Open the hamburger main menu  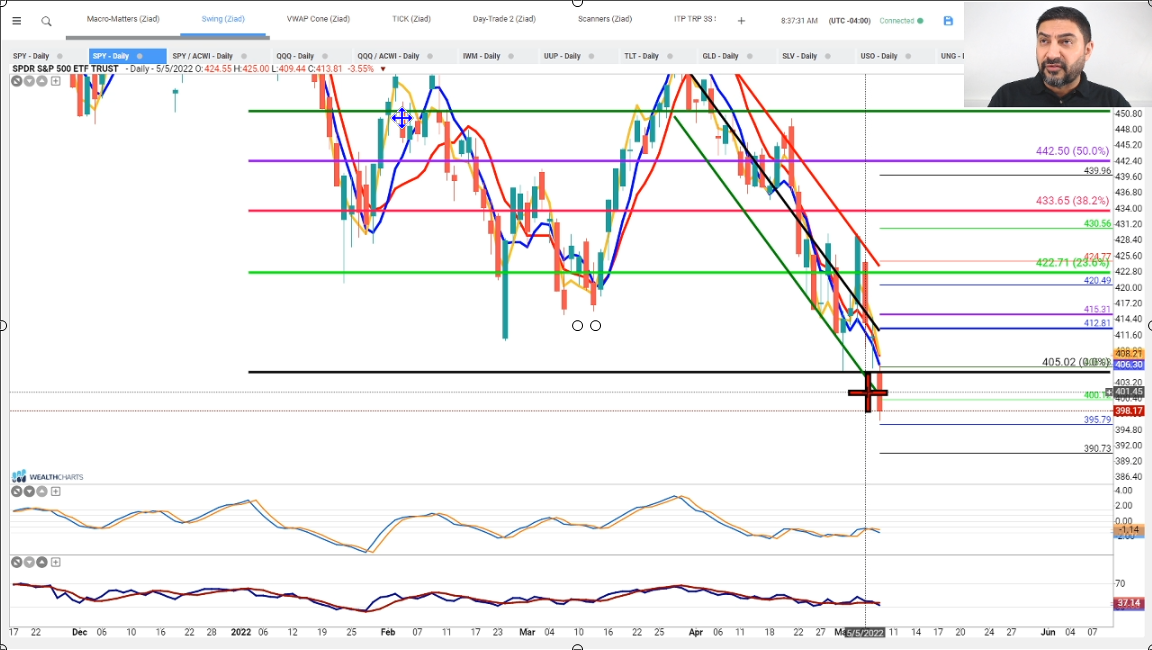point(16,21)
